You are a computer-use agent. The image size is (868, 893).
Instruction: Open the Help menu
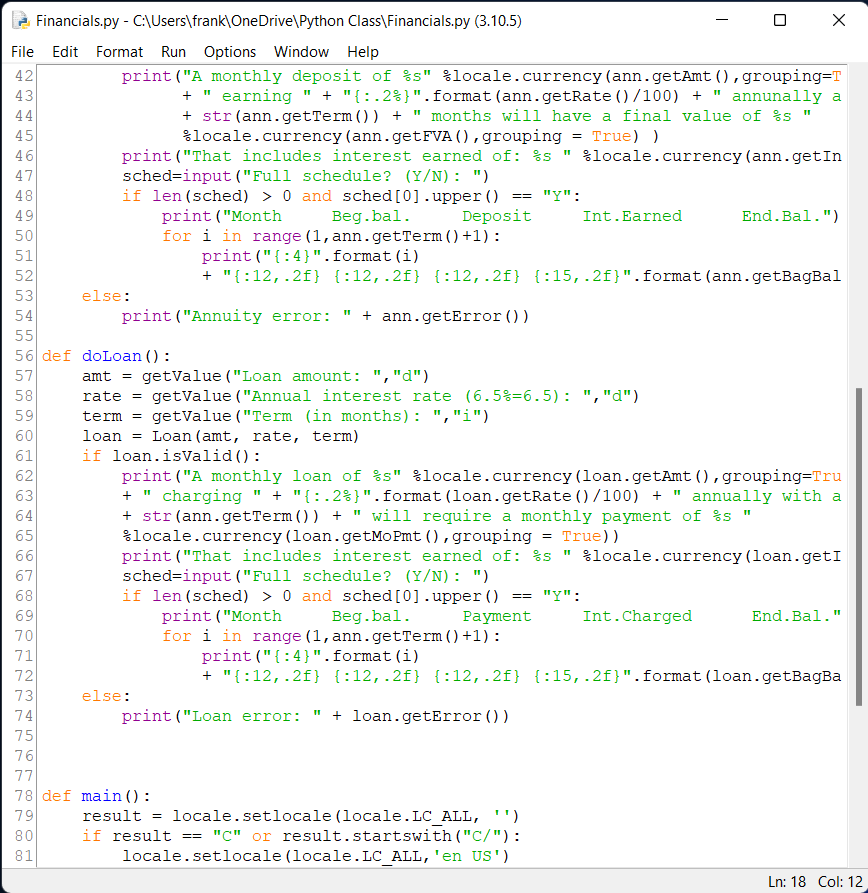tap(363, 52)
